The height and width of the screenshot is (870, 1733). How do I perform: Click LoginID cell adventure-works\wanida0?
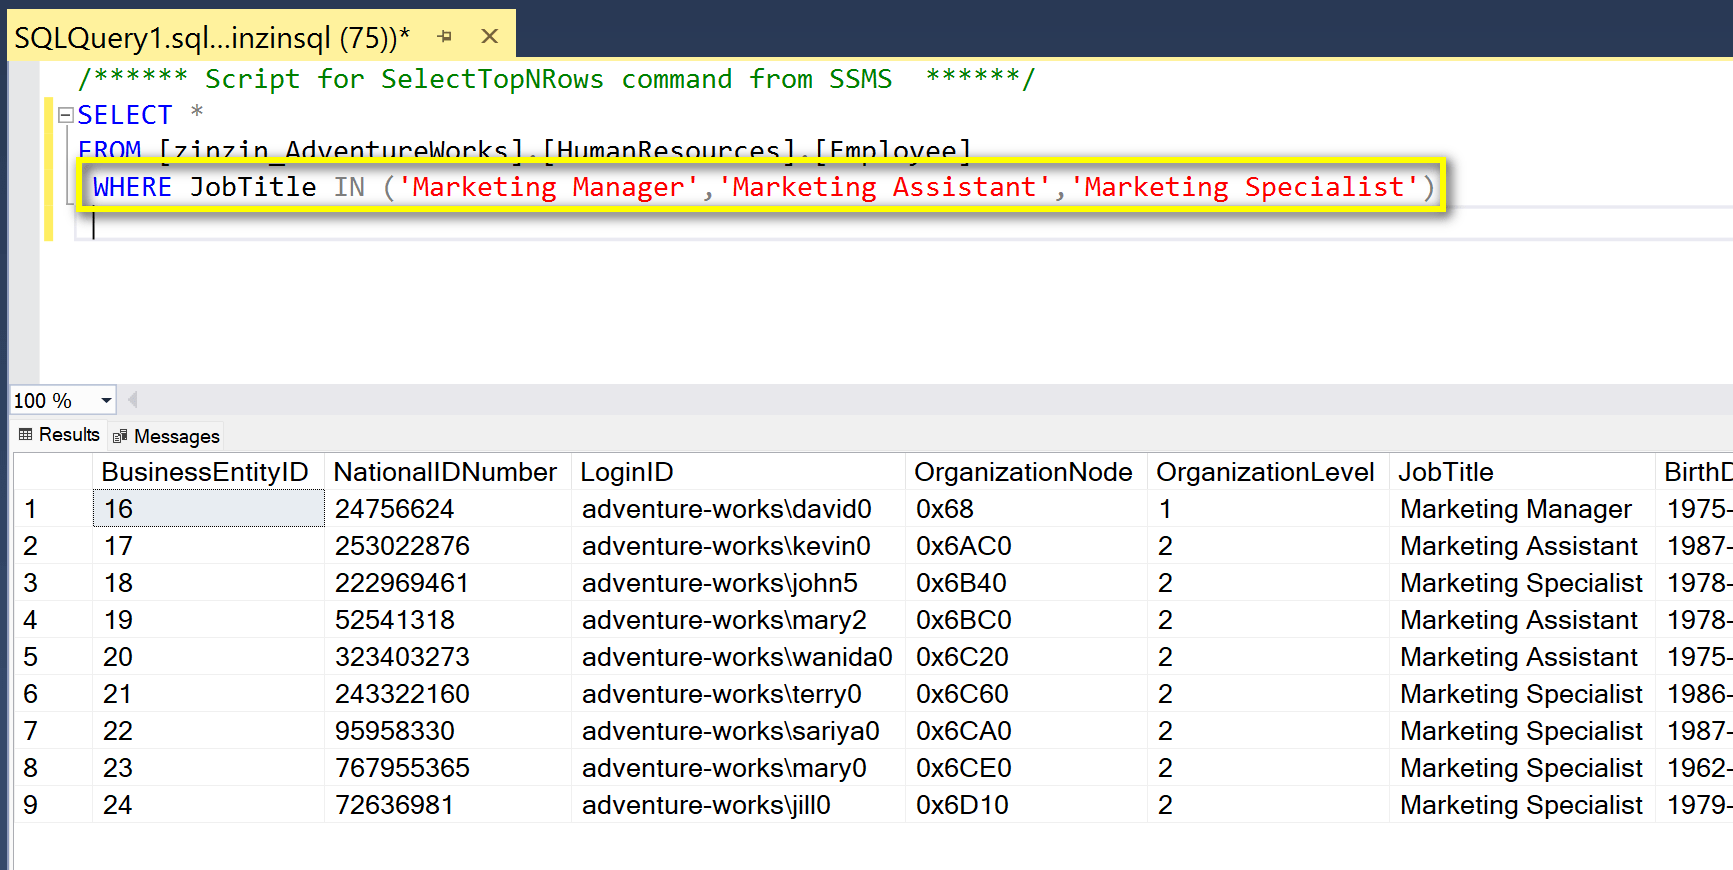point(738,657)
